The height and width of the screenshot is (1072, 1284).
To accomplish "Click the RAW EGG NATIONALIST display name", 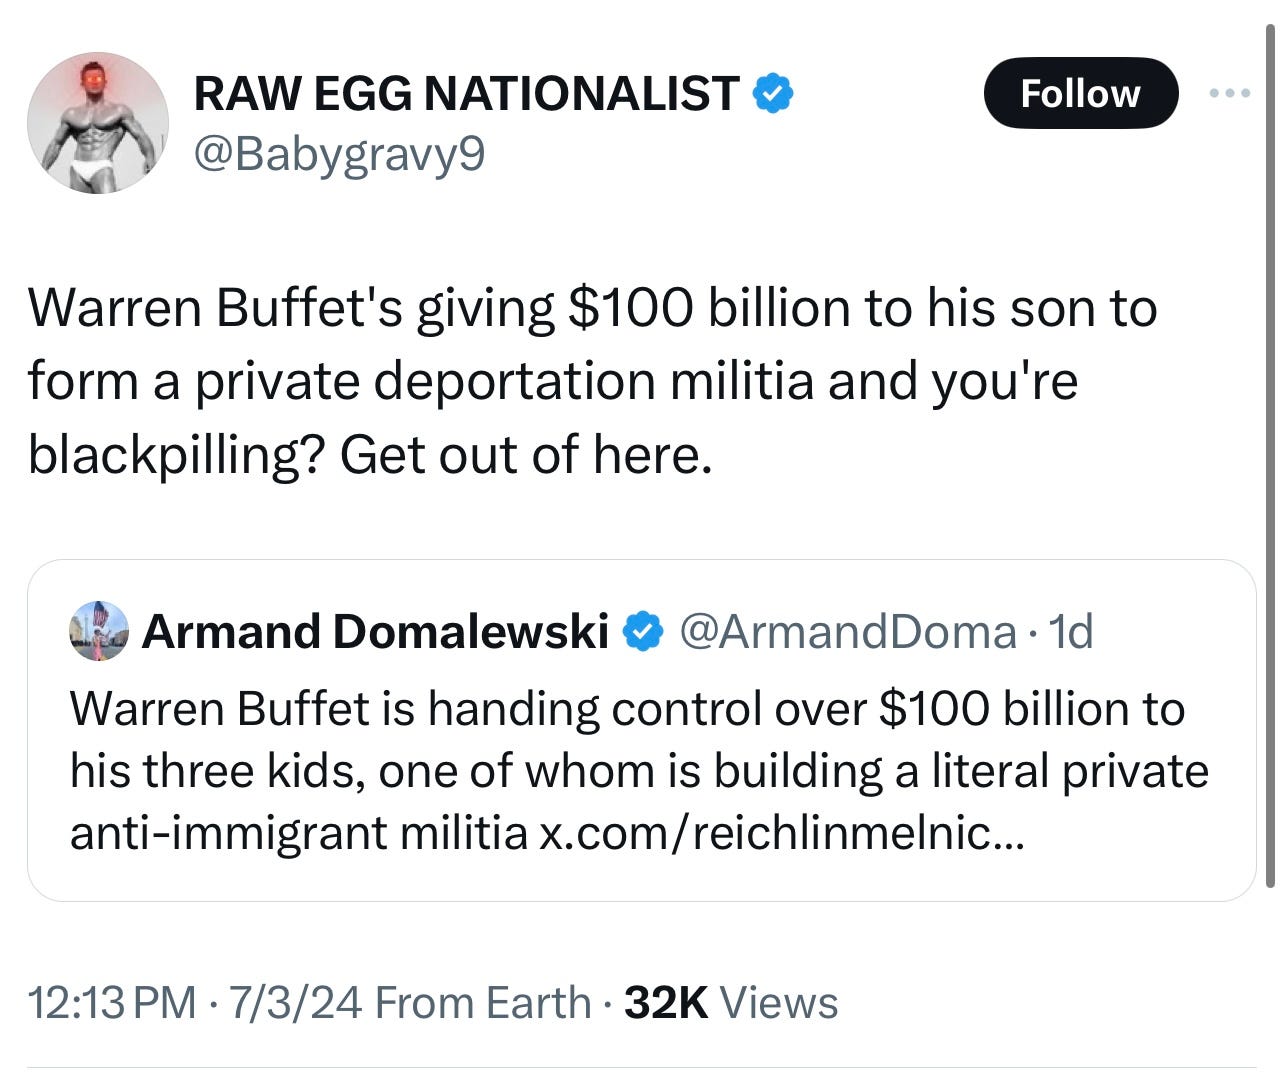I will point(466,93).
